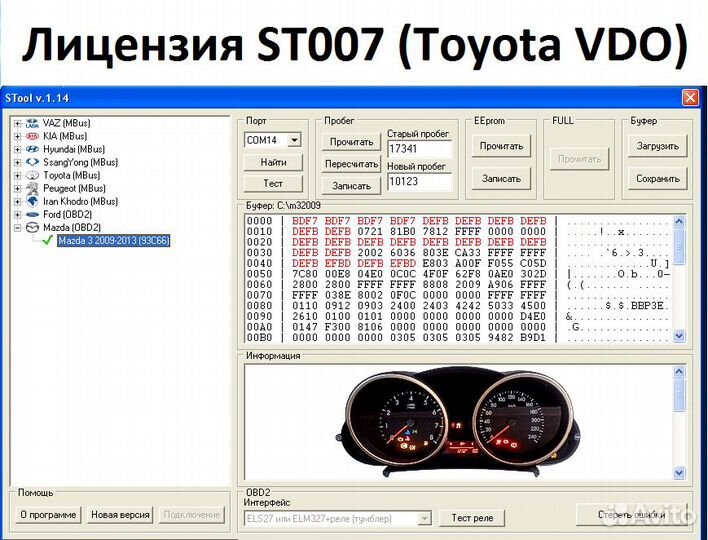708x540 pixels.
Task: Click the Тест реле button
Action: tap(472, 518)
